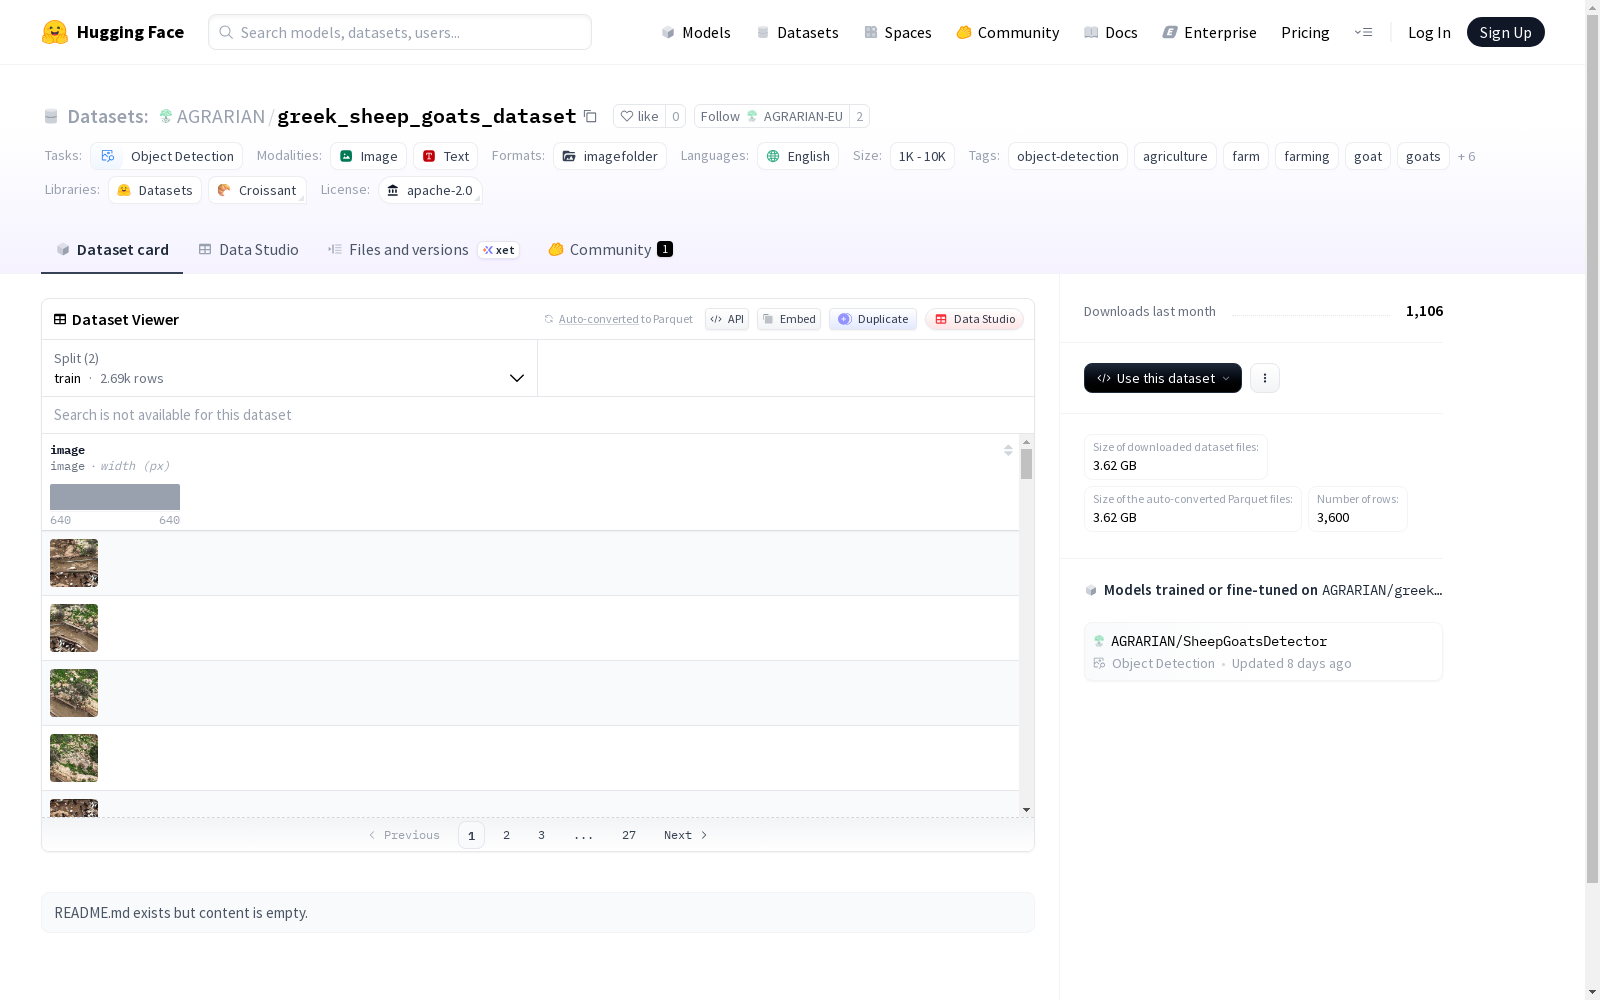This screenshot has height=1000, width=1600.
Task: Click the English language tag
Action: point(798,156)
